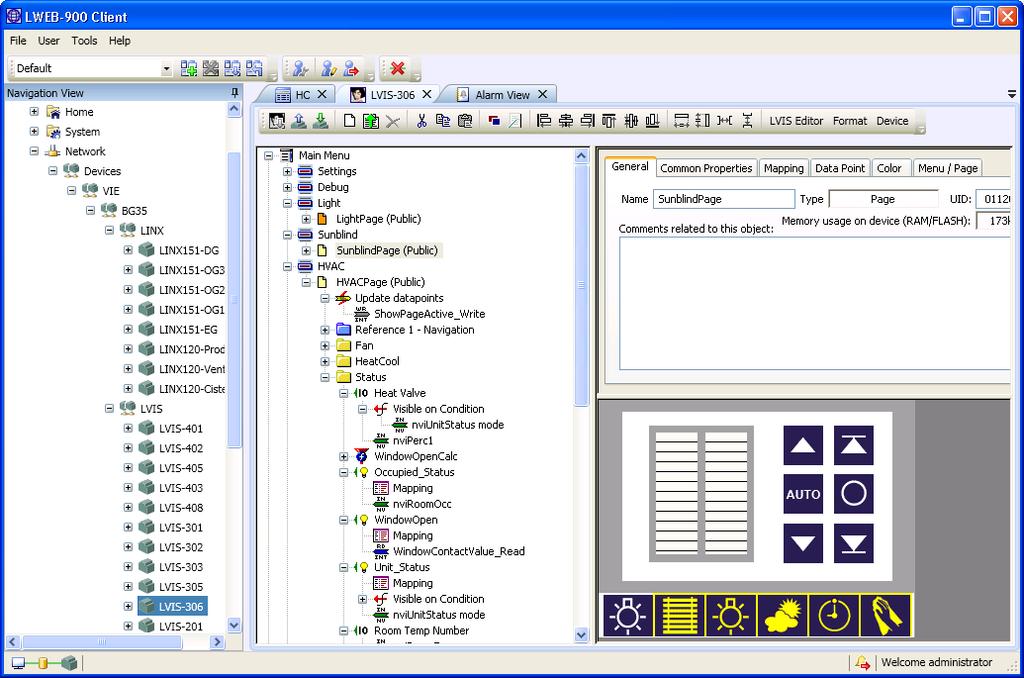Select nviRoomOcc data point in tree

[422, 504]
